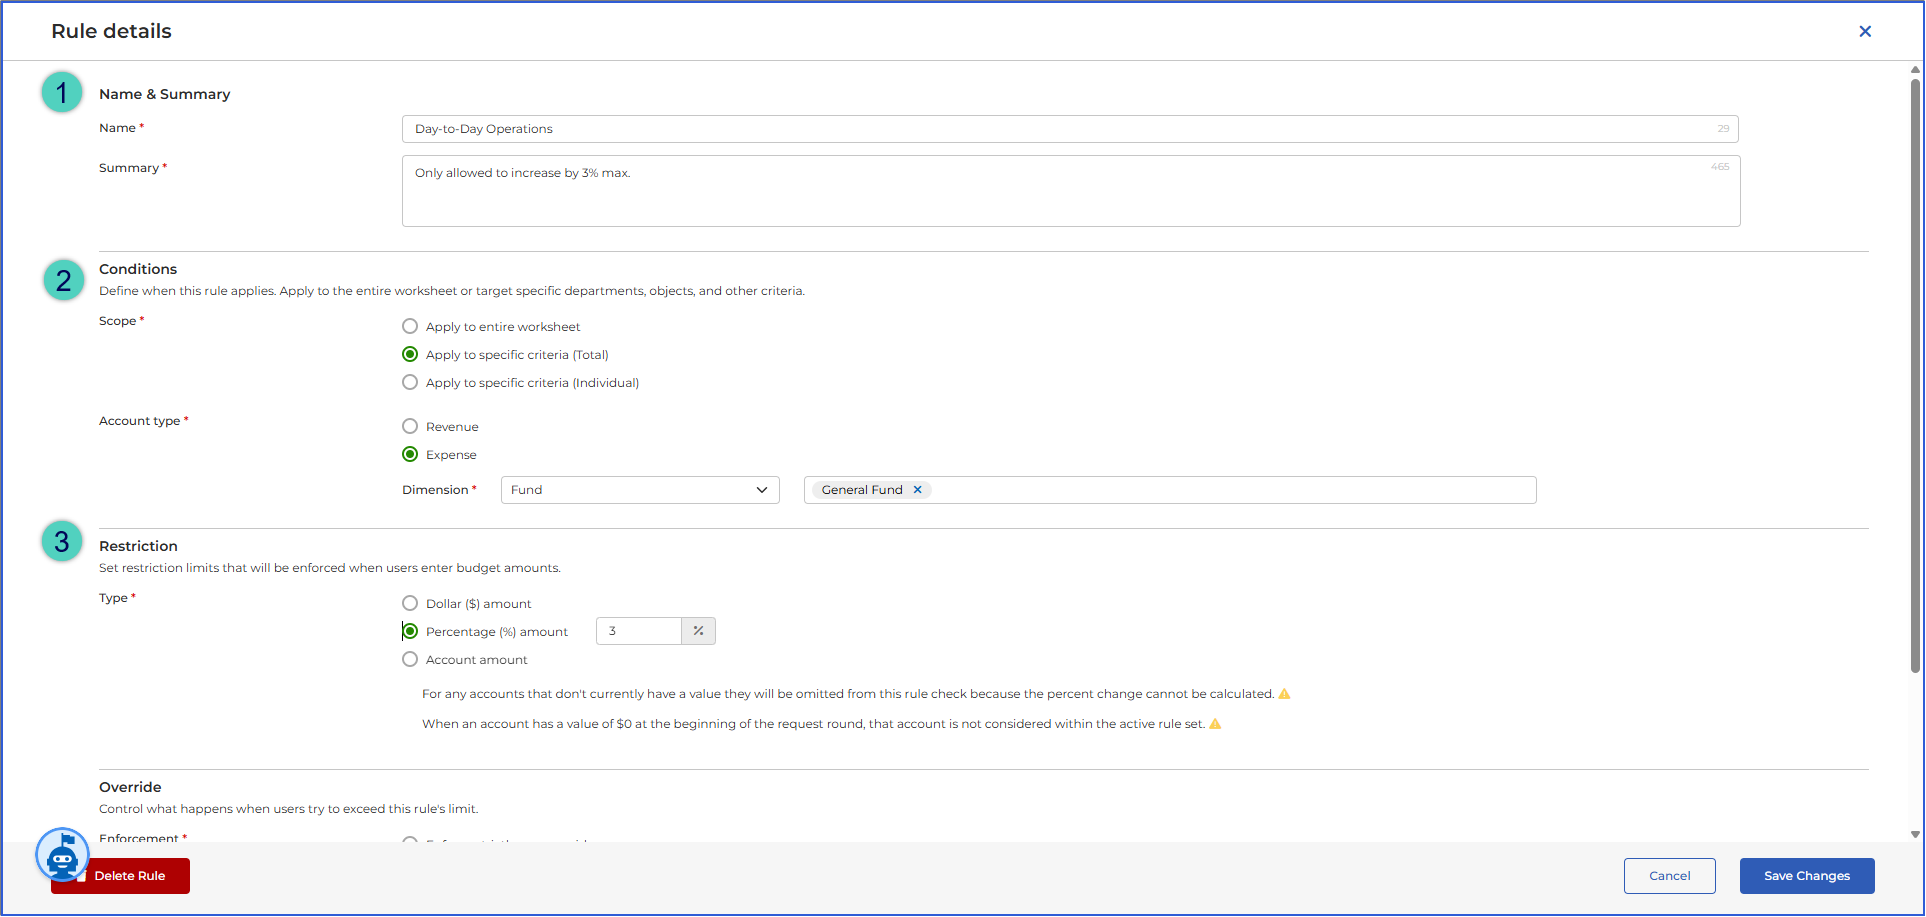Click the warning icon after $0 value note

pos(1215,724)
